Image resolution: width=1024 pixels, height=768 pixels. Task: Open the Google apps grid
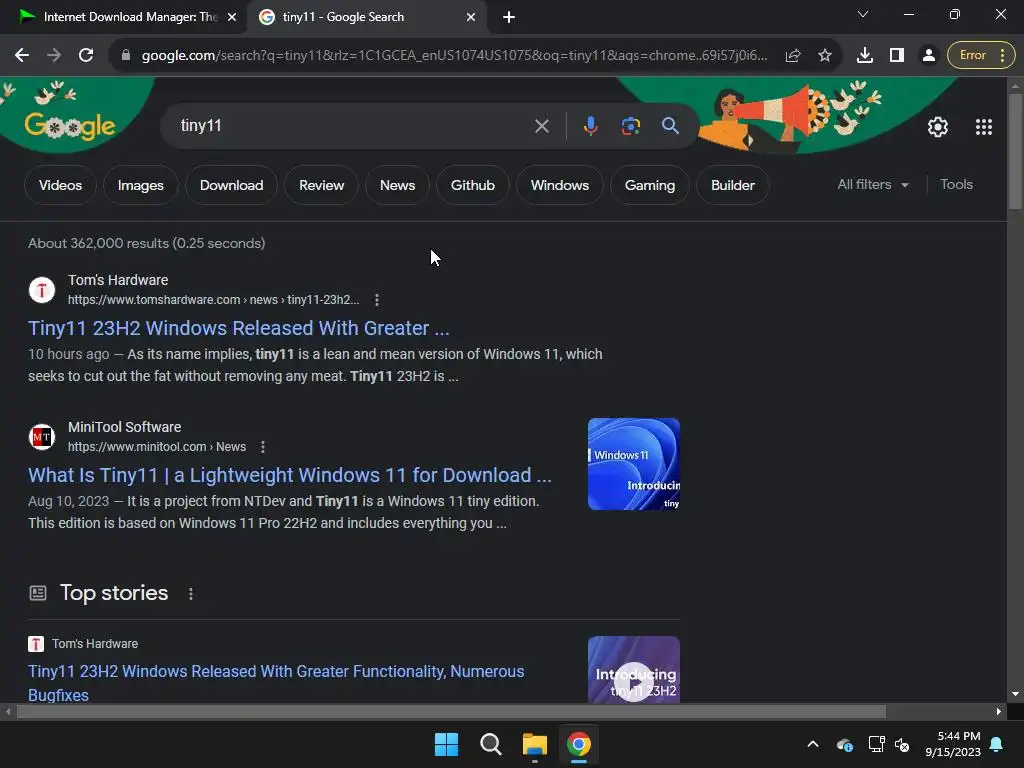tap(984, 127)
